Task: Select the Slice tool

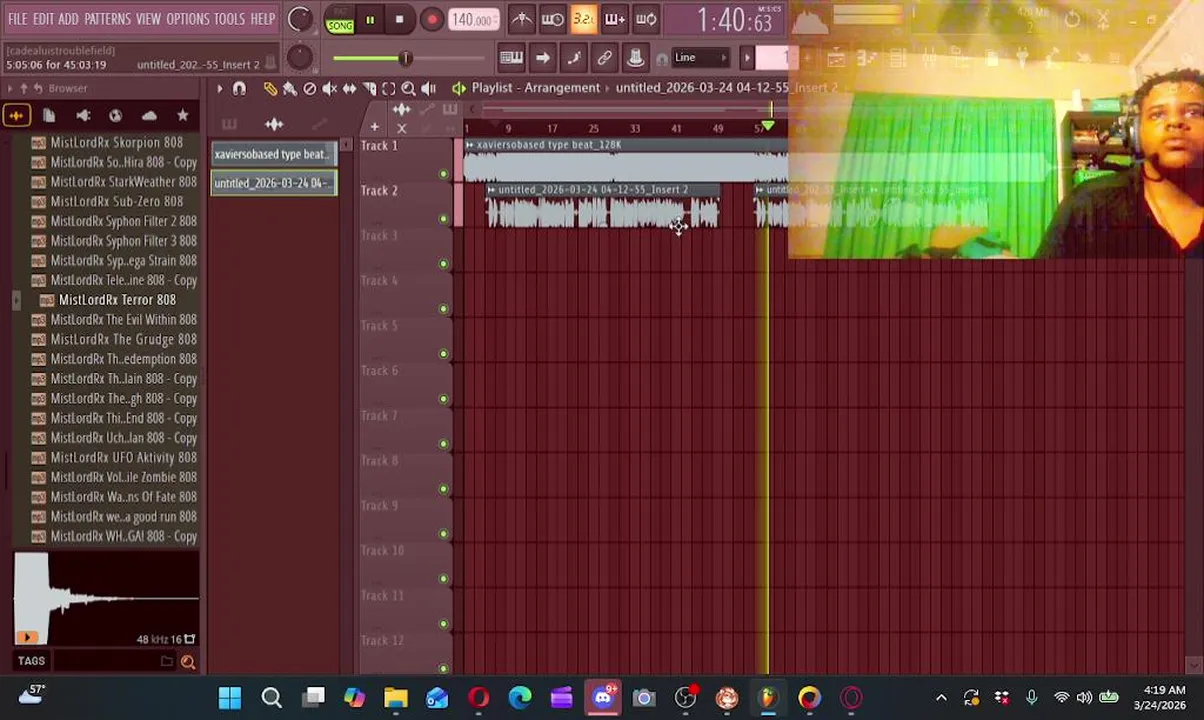Action: pos(369,89)
